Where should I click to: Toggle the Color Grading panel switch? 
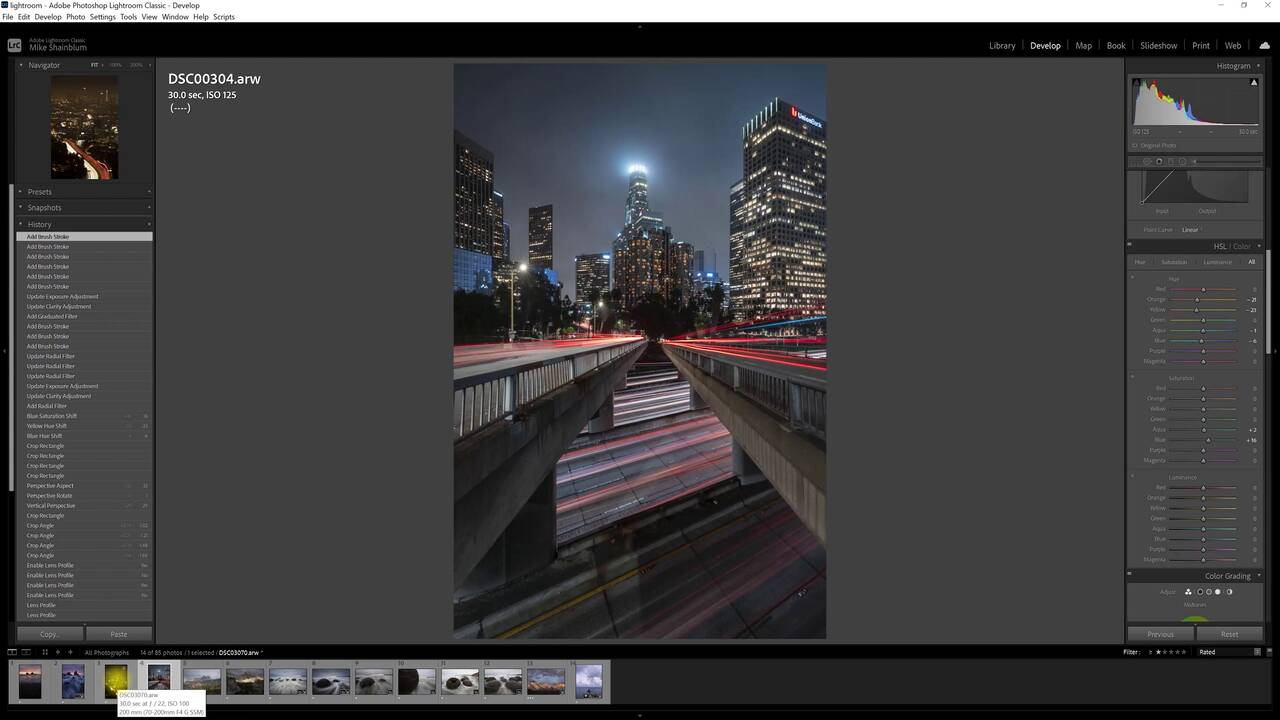pos(1130,575)
